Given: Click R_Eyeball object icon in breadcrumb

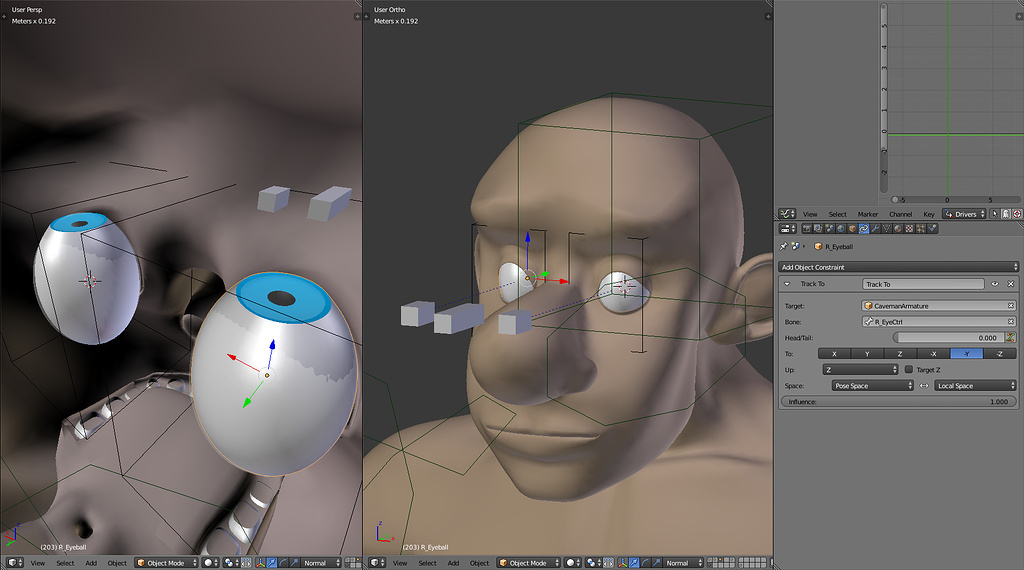Looking at the screenshot, I should (818, 247).
